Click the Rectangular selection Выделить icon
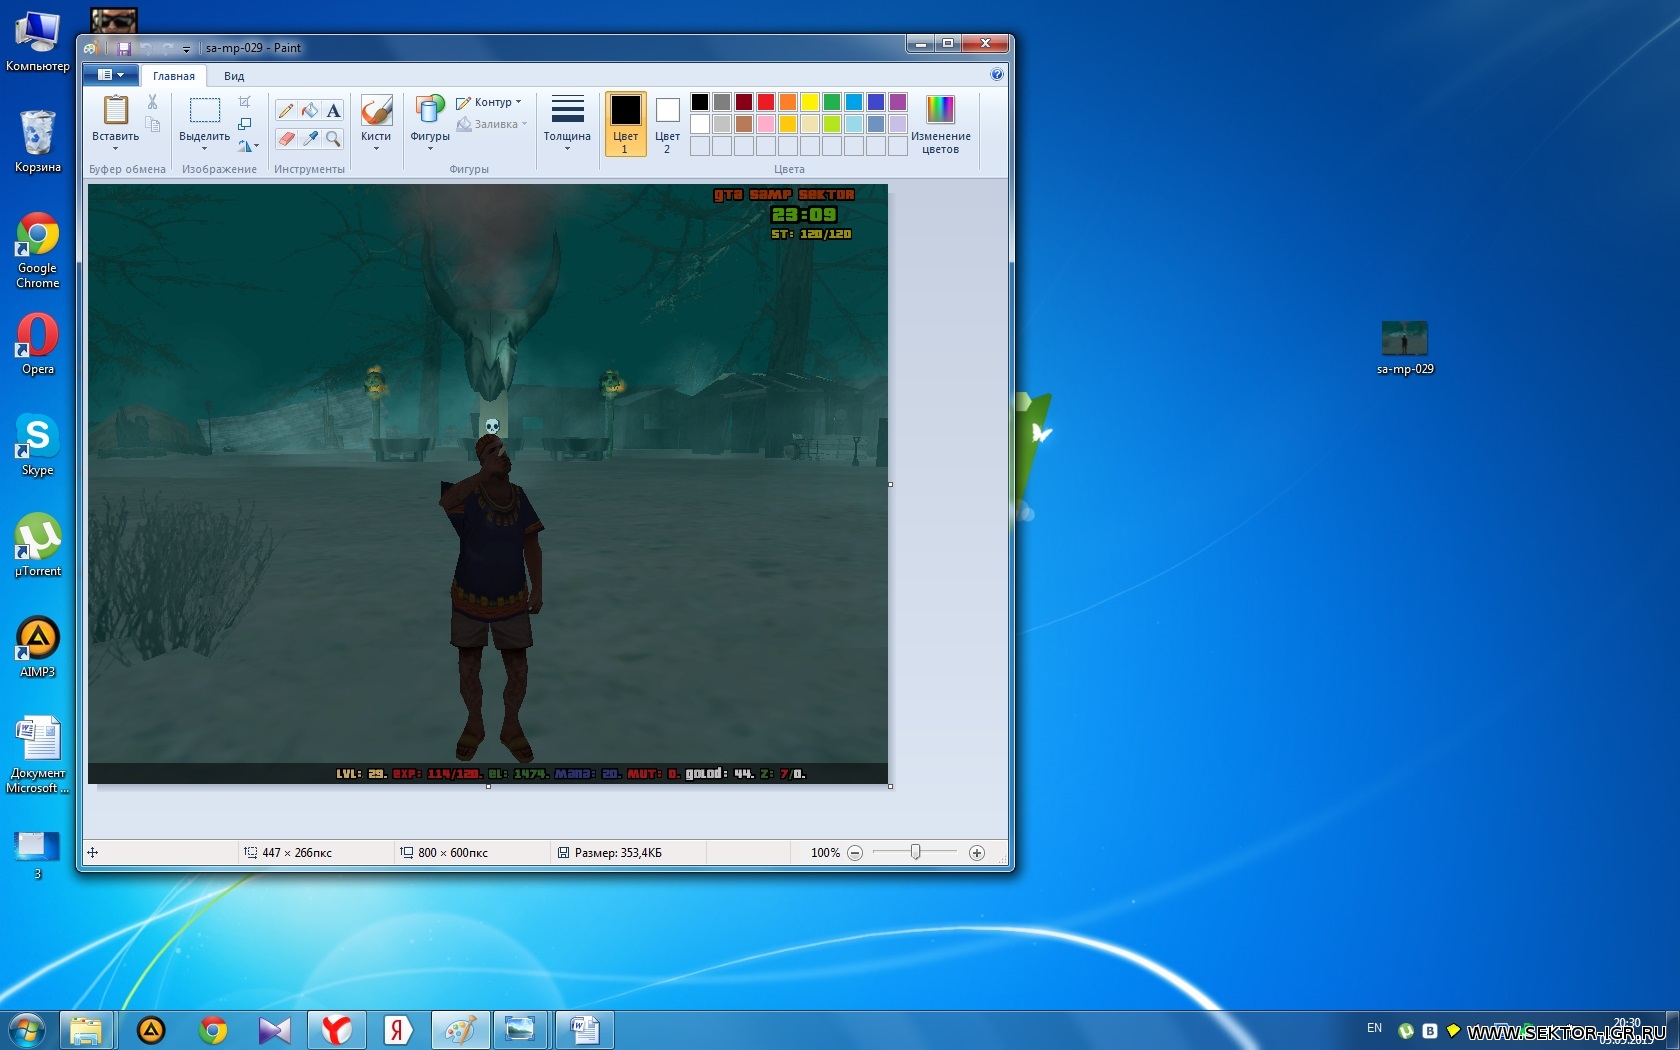 point(205,110)
